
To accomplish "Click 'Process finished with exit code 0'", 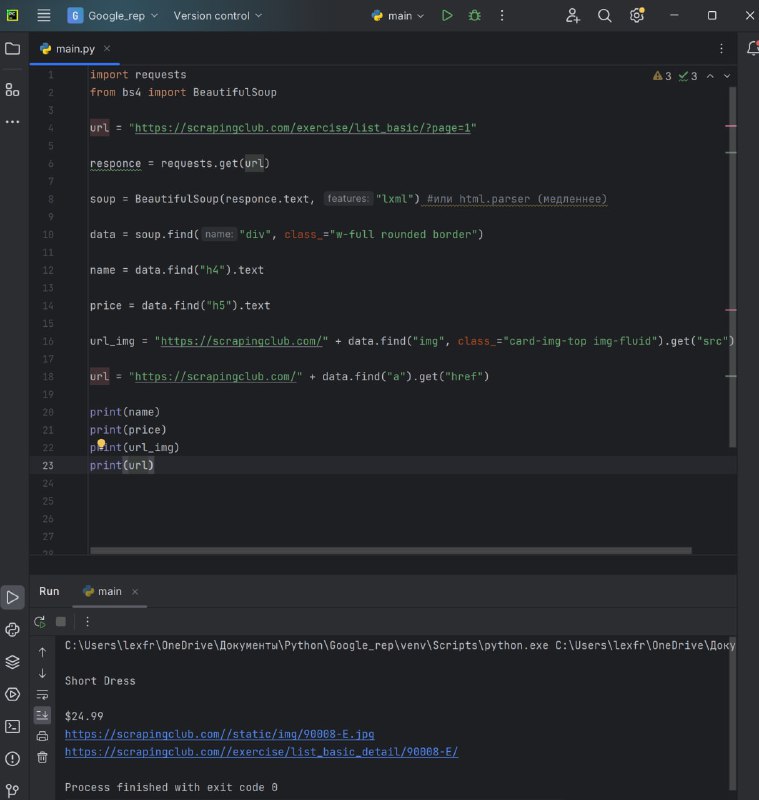I will [x=171, y=787].
